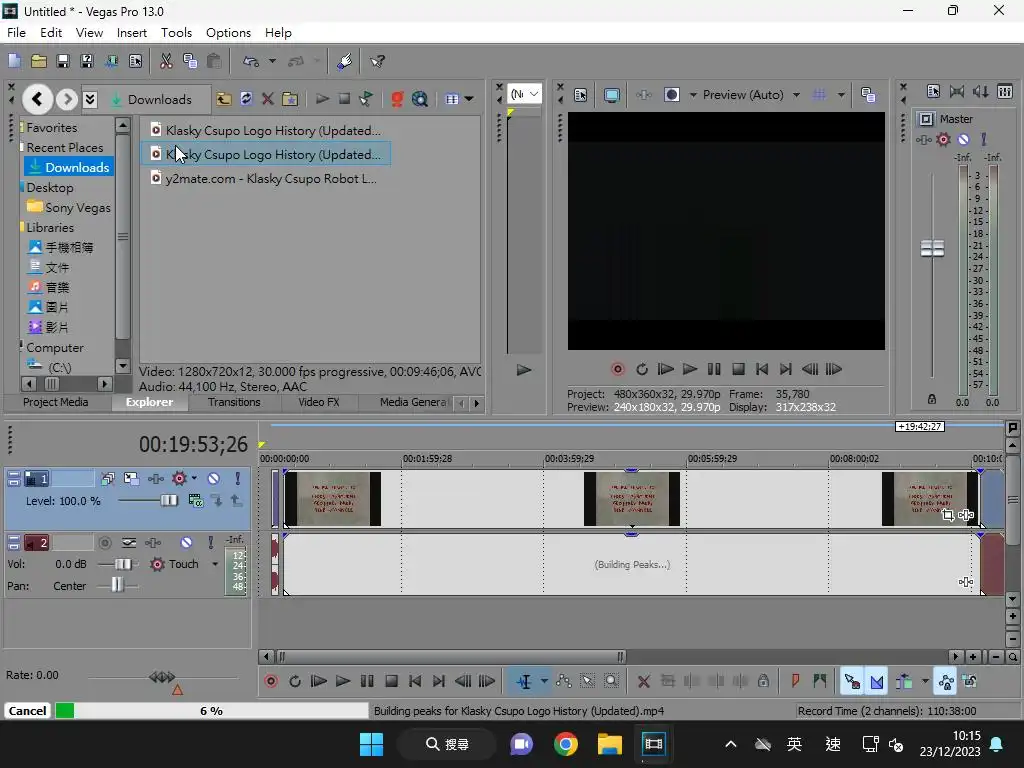Open Touch automation mode dropdown on track 2
Screen dimensions: 1024x768
[x=215, y=564]
